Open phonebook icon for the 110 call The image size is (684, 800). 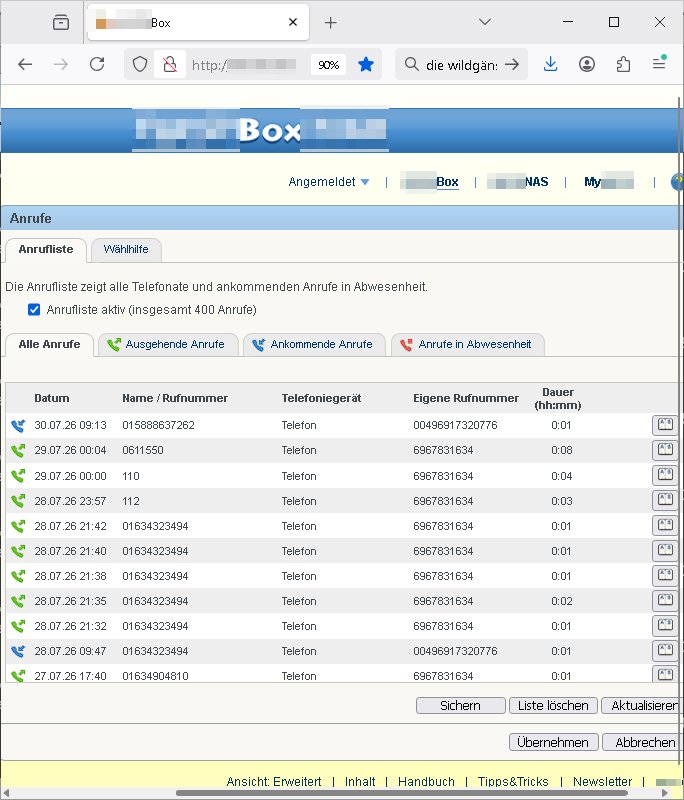[665, 474]
